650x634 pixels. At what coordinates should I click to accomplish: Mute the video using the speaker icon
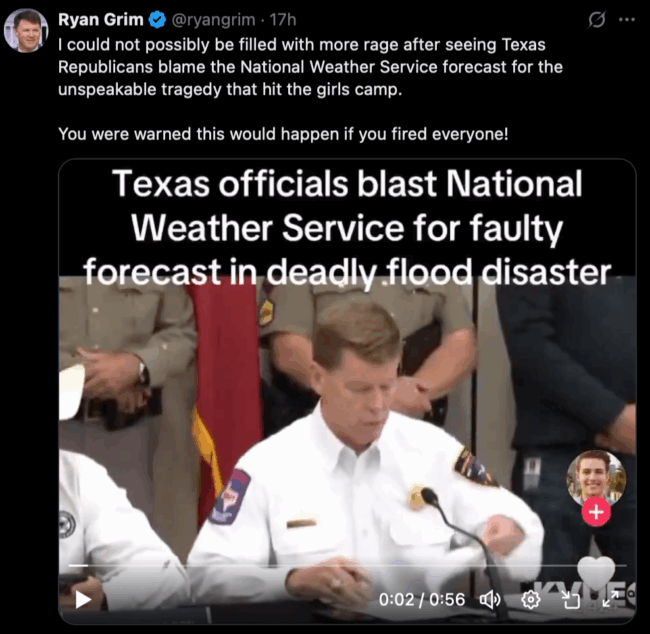tap(490, 600)
